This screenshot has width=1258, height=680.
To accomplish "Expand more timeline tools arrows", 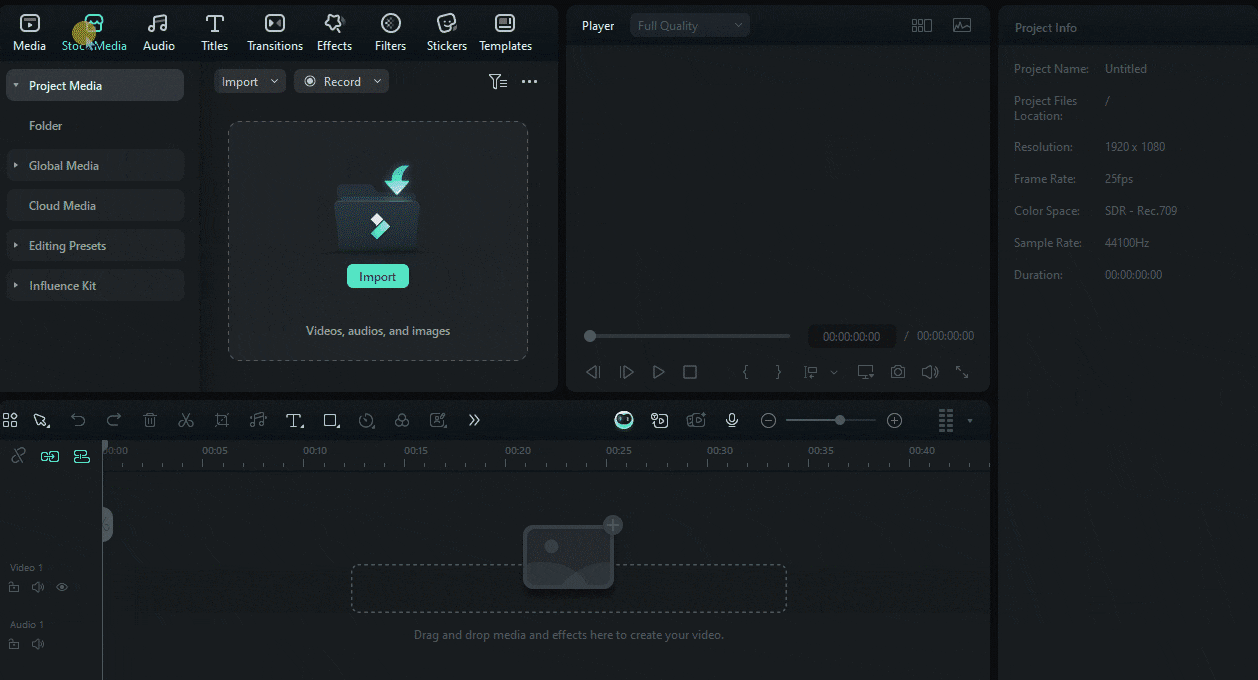I will 474,421.
